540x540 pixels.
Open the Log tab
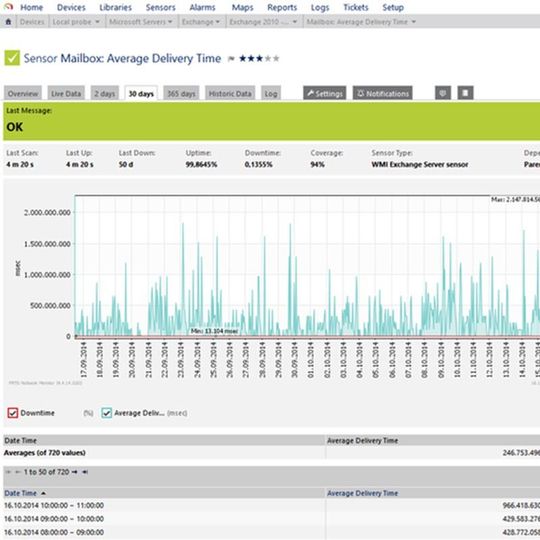click(271, 93)
